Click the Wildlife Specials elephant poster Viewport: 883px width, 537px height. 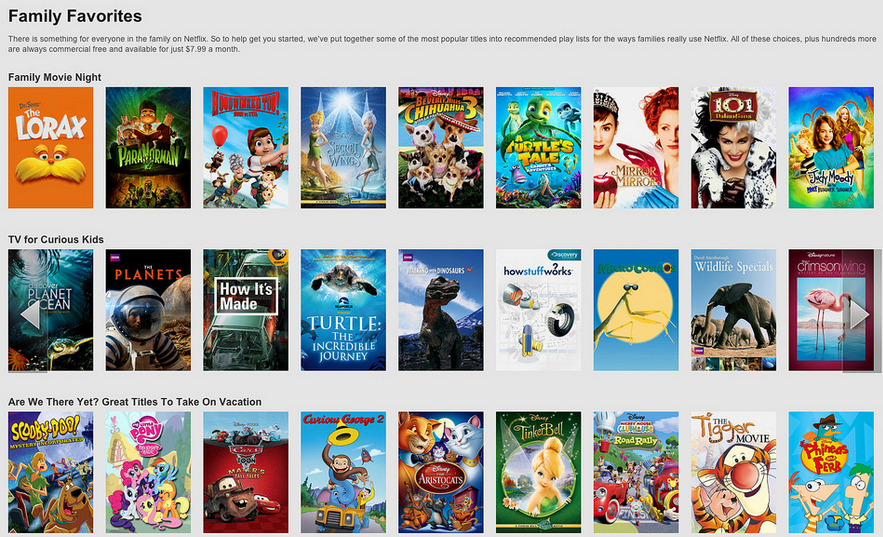click(x=734, y=310)
